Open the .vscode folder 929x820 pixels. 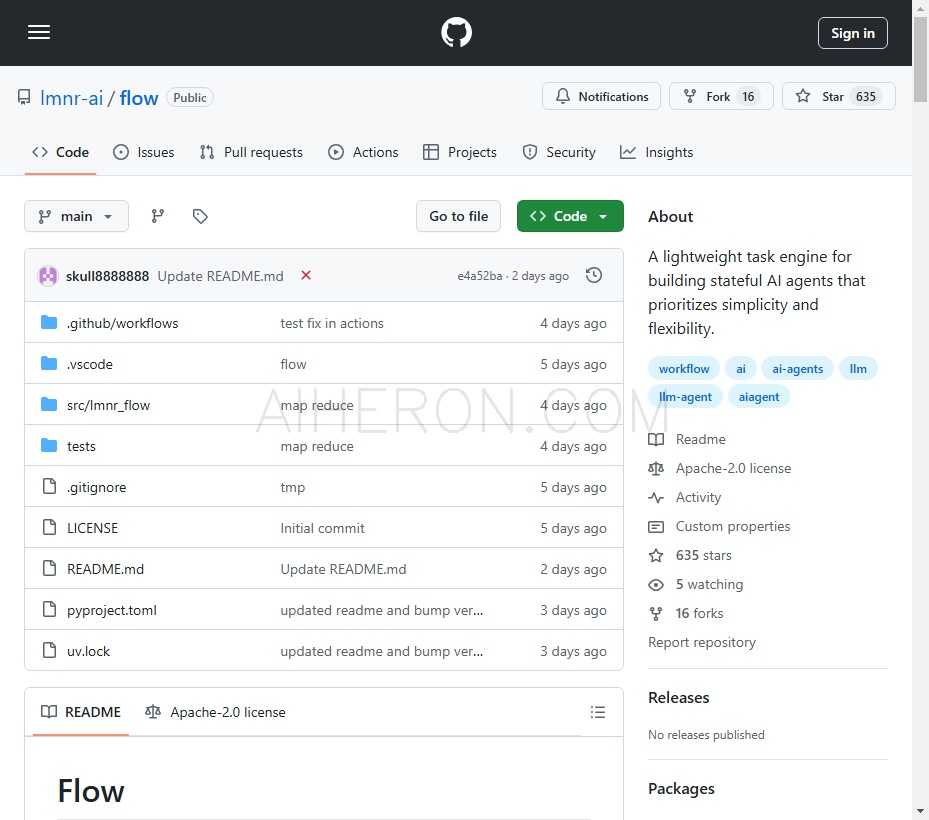[x=89, y=364]
